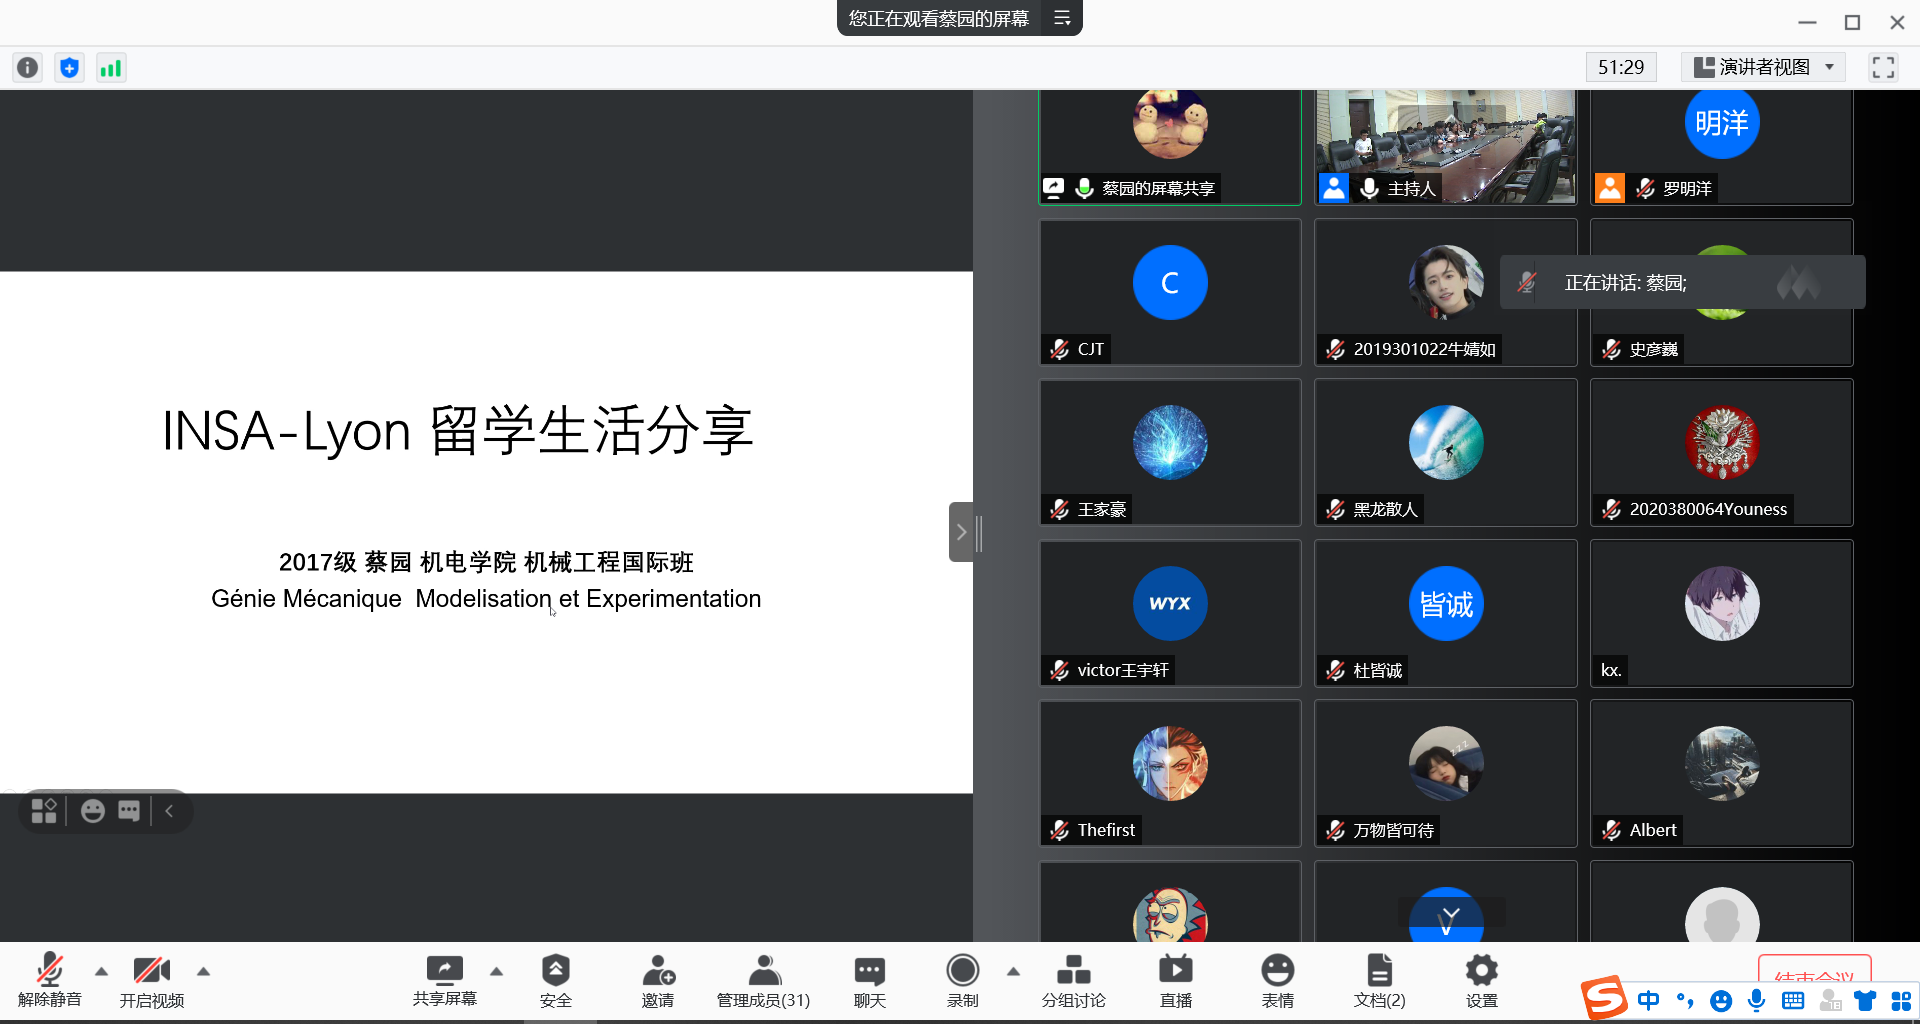Expand share options arrow next to 共享屏幕

click(496, 971)
